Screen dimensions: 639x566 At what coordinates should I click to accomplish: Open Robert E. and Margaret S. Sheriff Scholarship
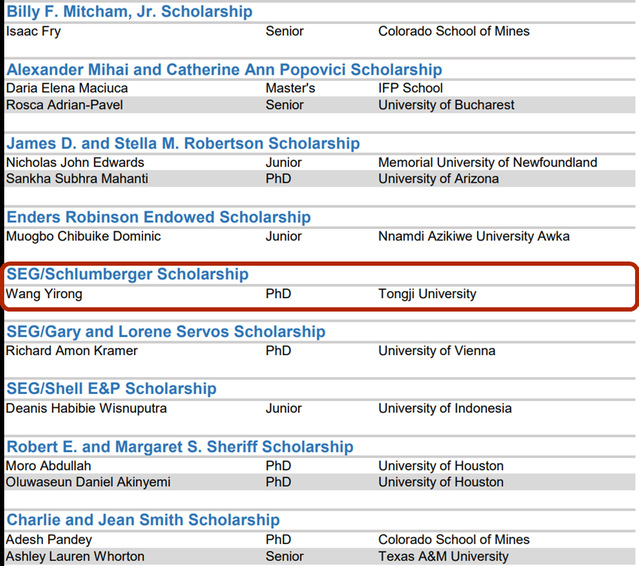pyautogui.click(x=180, y=447)
